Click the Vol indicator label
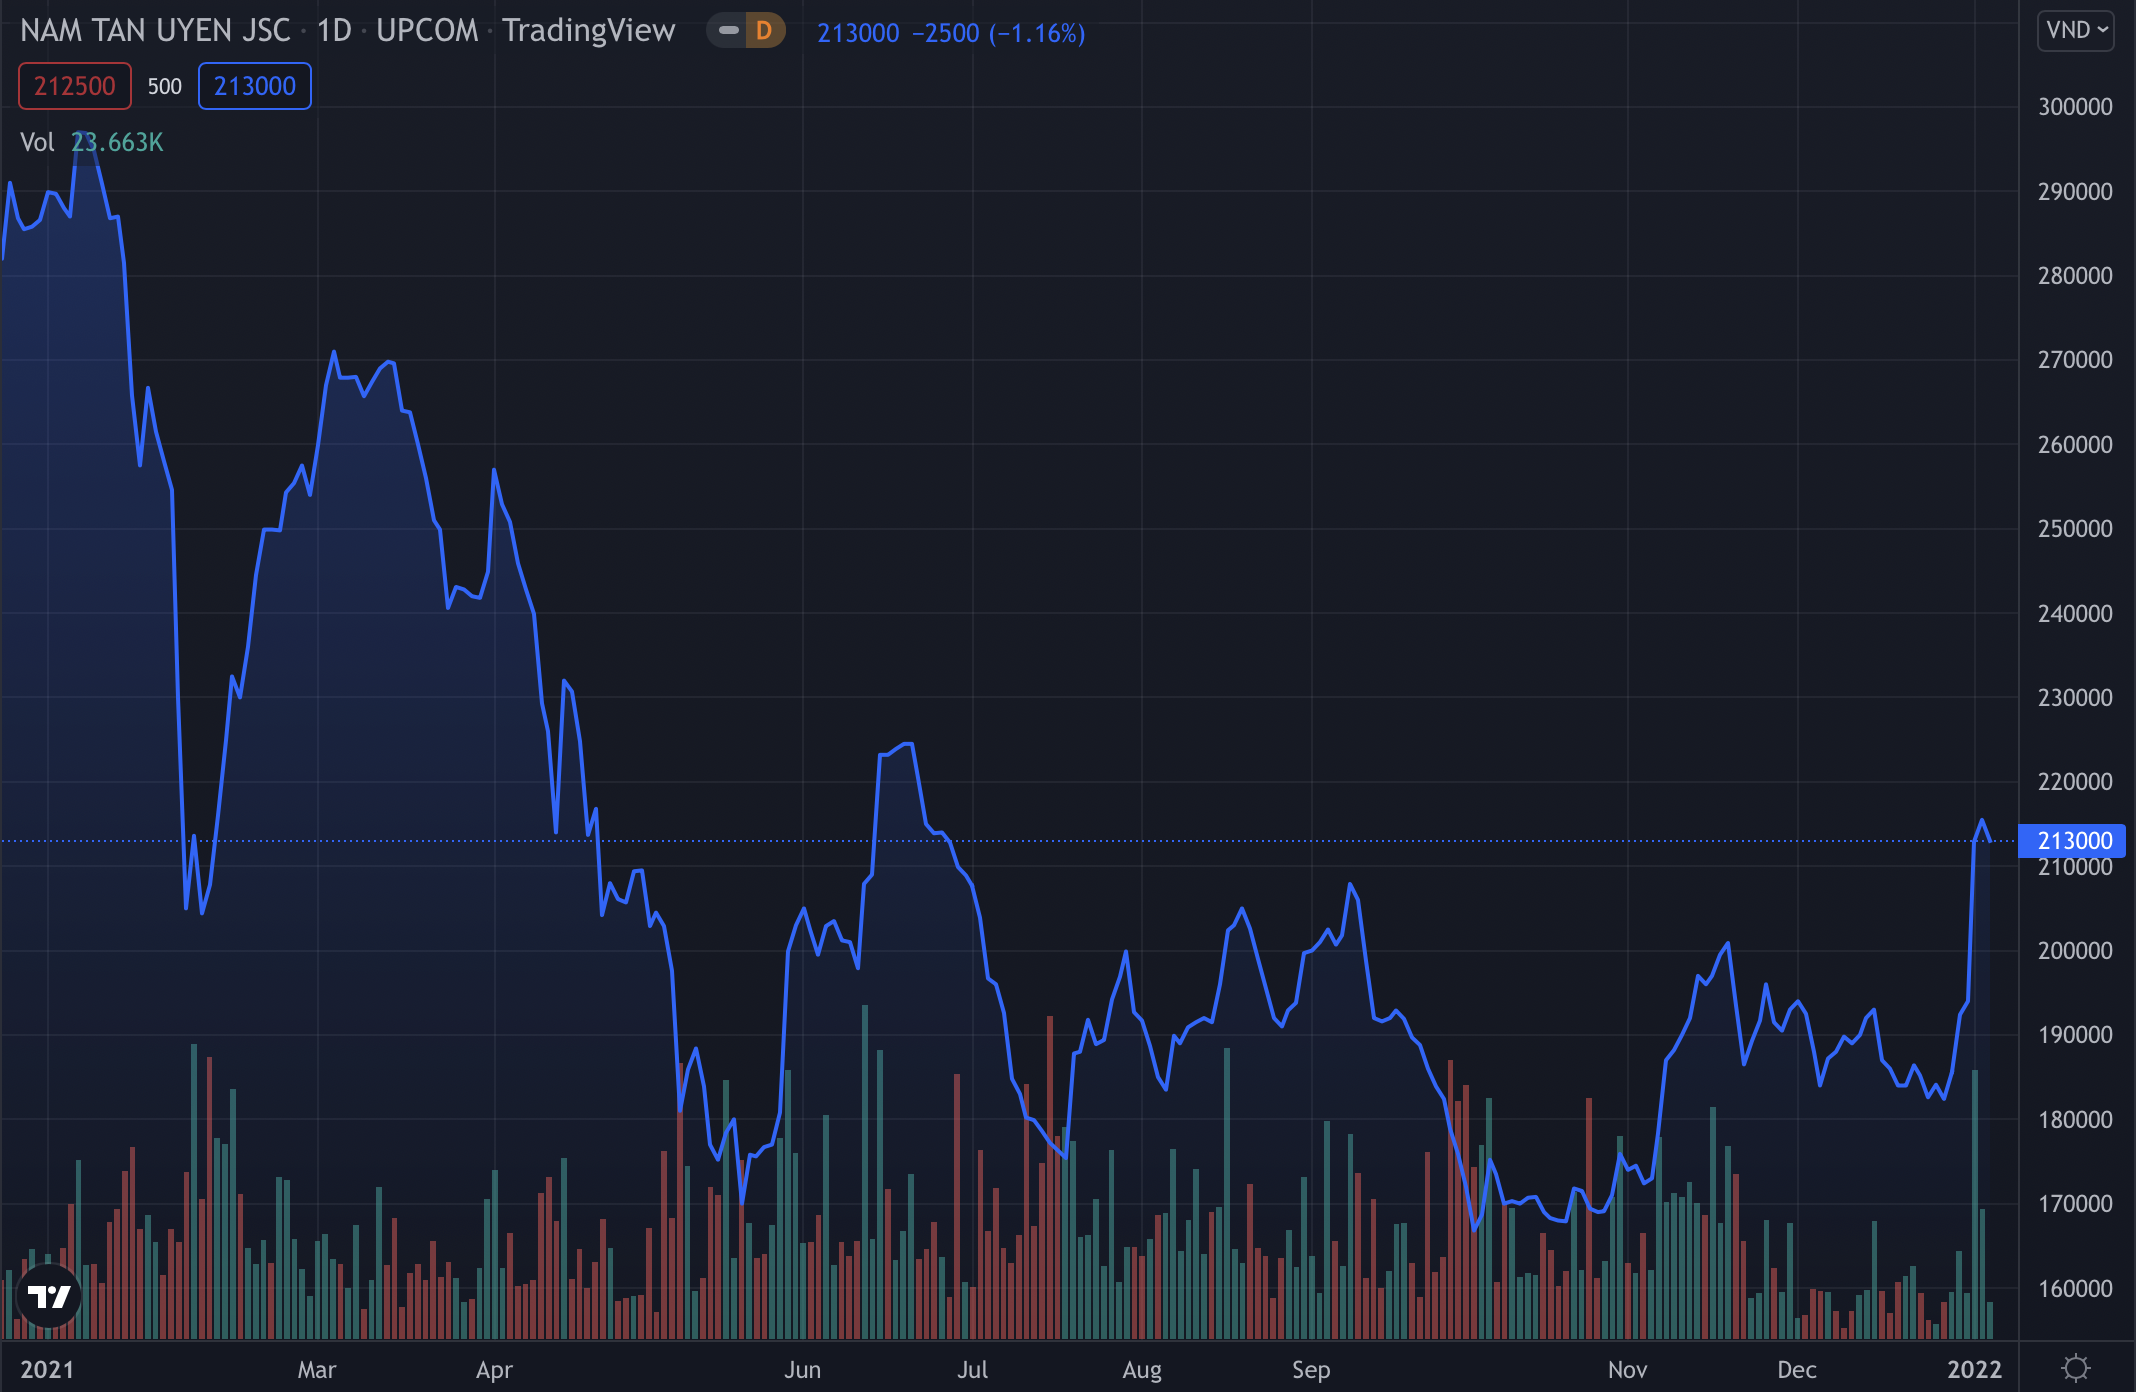Image resolution: width=2136 pixels, height=1392 pixels. (x=37, y=142)
